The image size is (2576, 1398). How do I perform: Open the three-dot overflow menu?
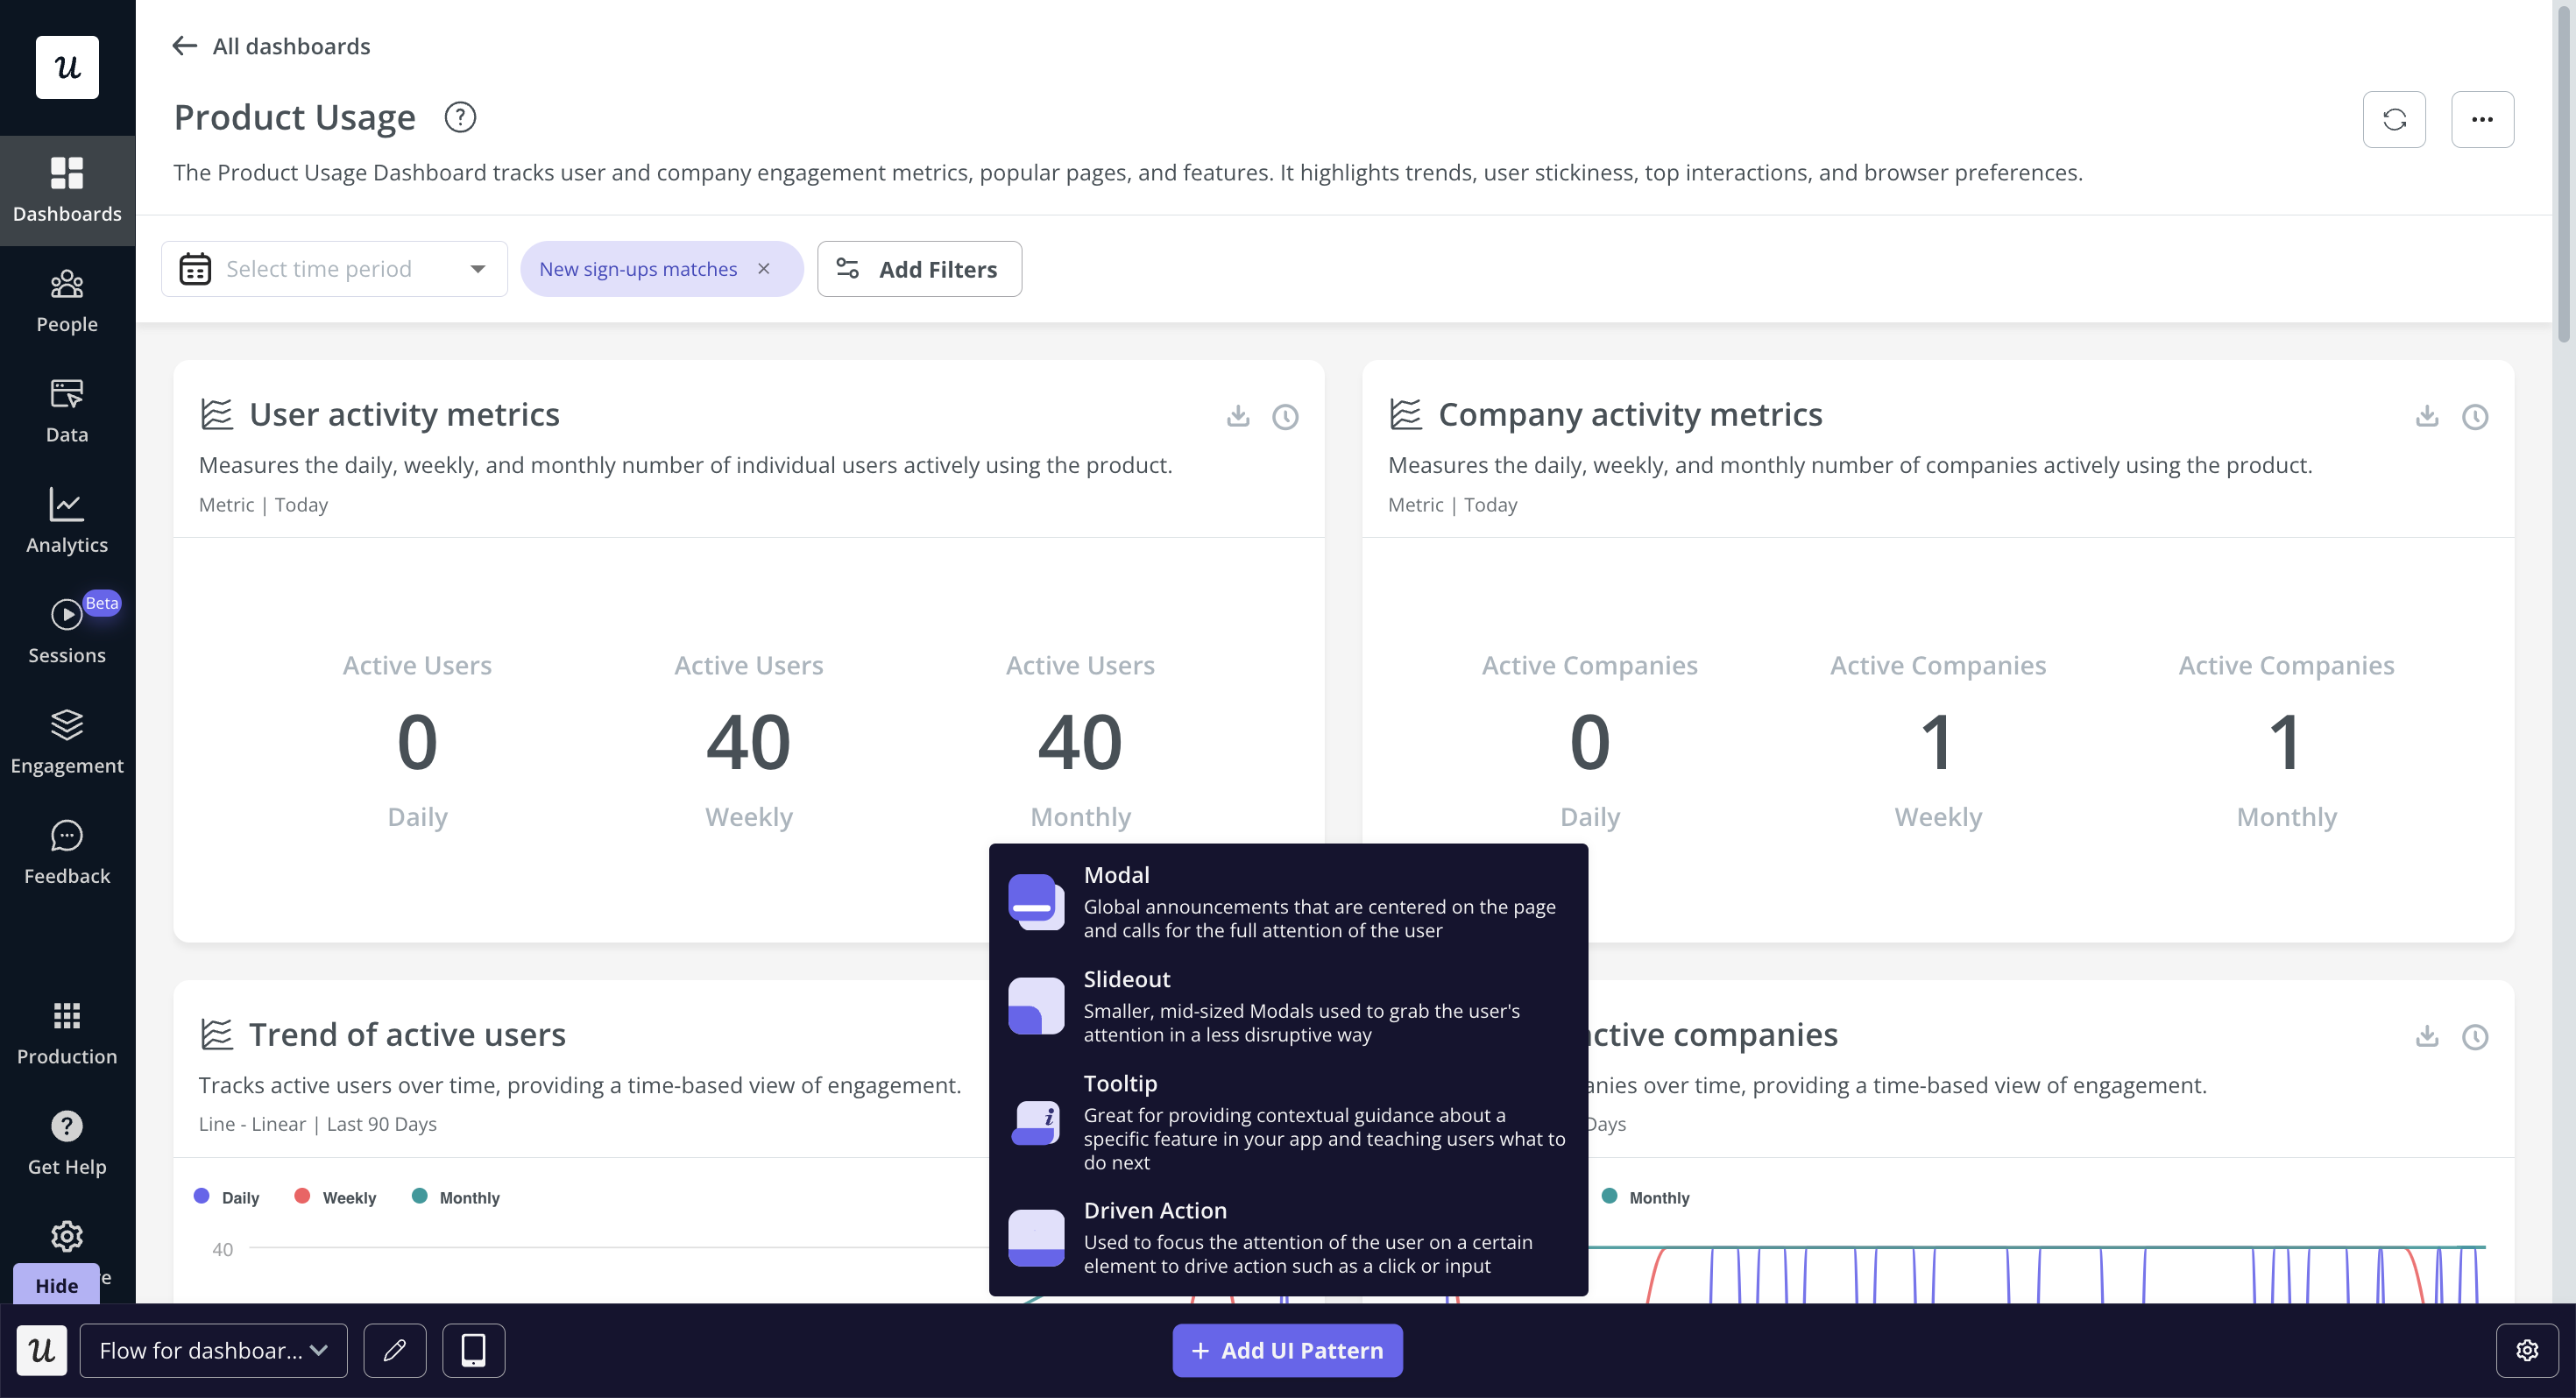pyautogui.click(x=2481, y=117)
